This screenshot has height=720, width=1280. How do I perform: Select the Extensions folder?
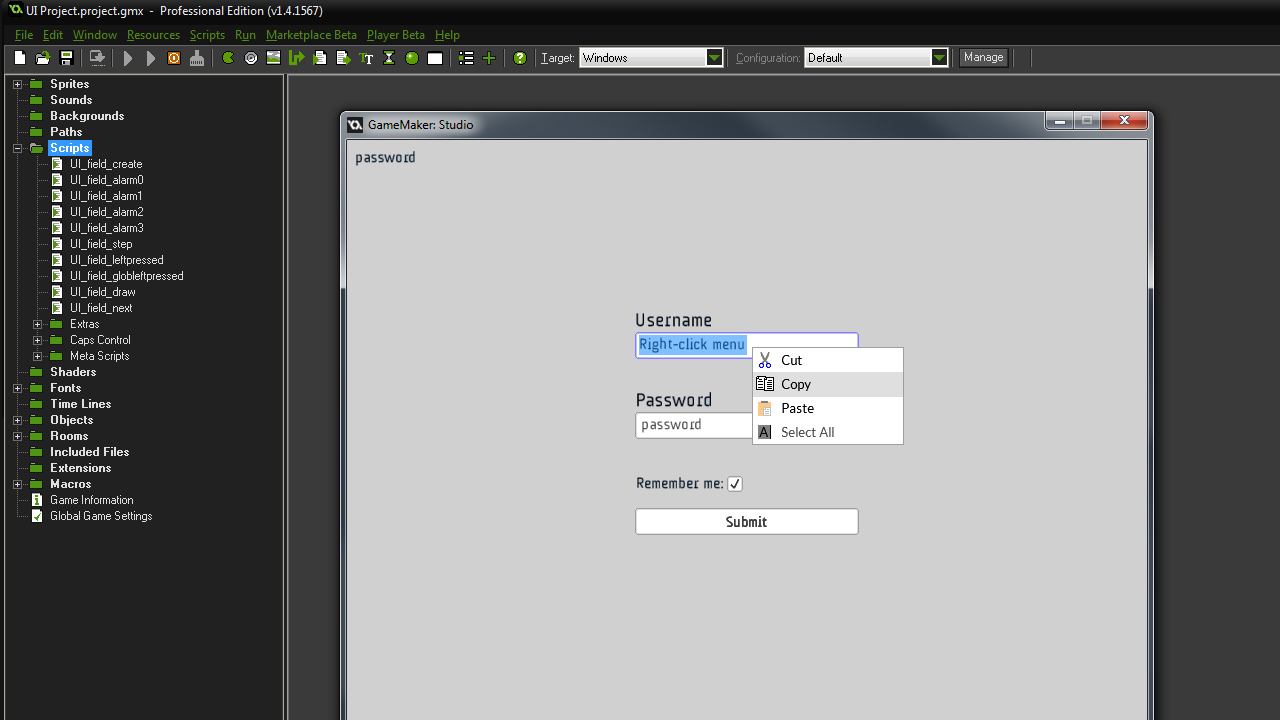click(x=81, y=468)
